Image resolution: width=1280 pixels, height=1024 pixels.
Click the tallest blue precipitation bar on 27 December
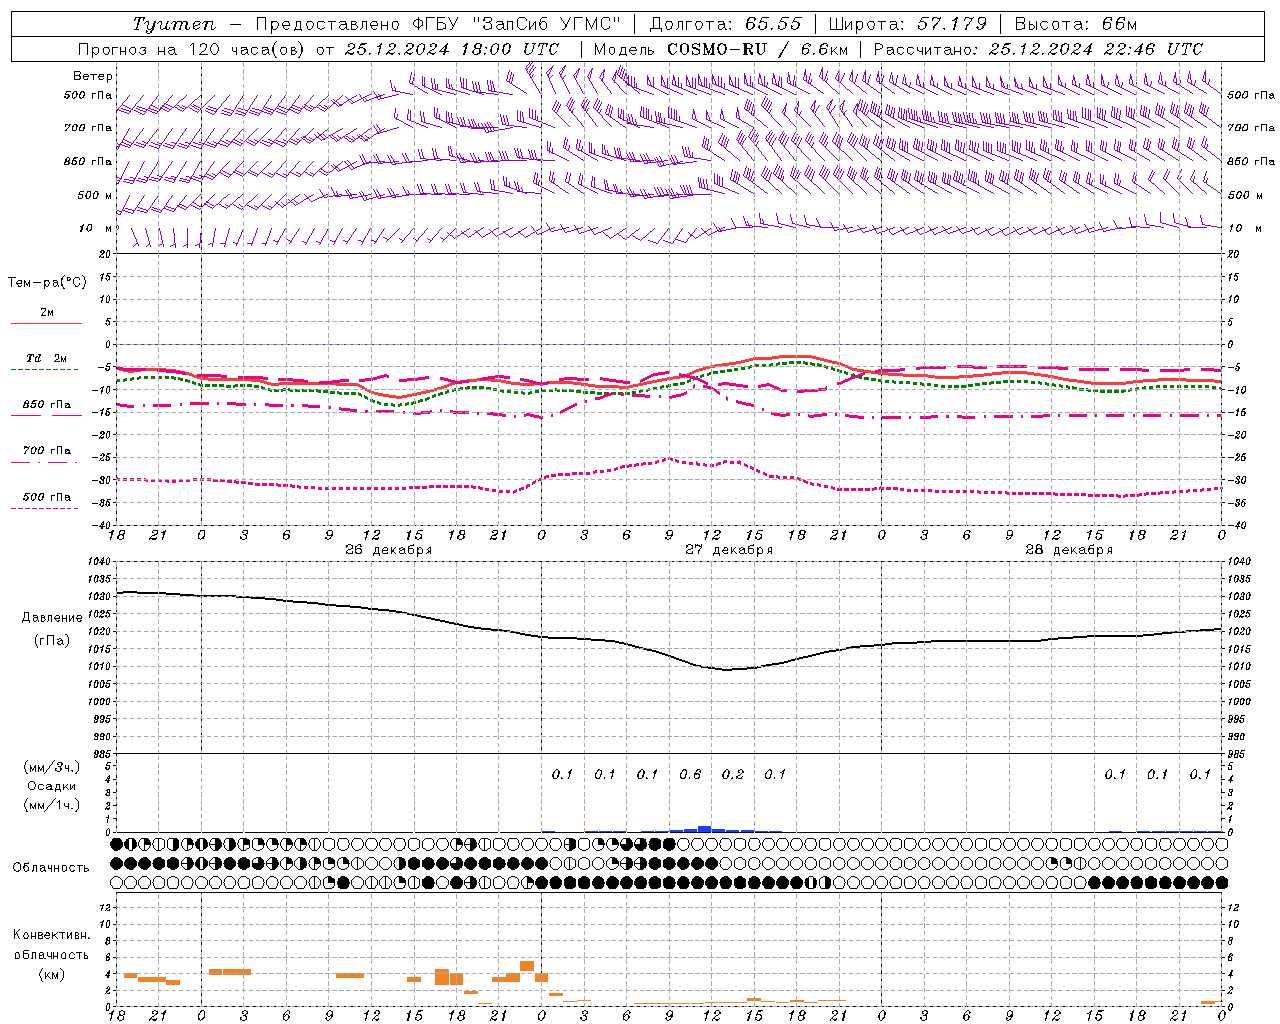704,828
